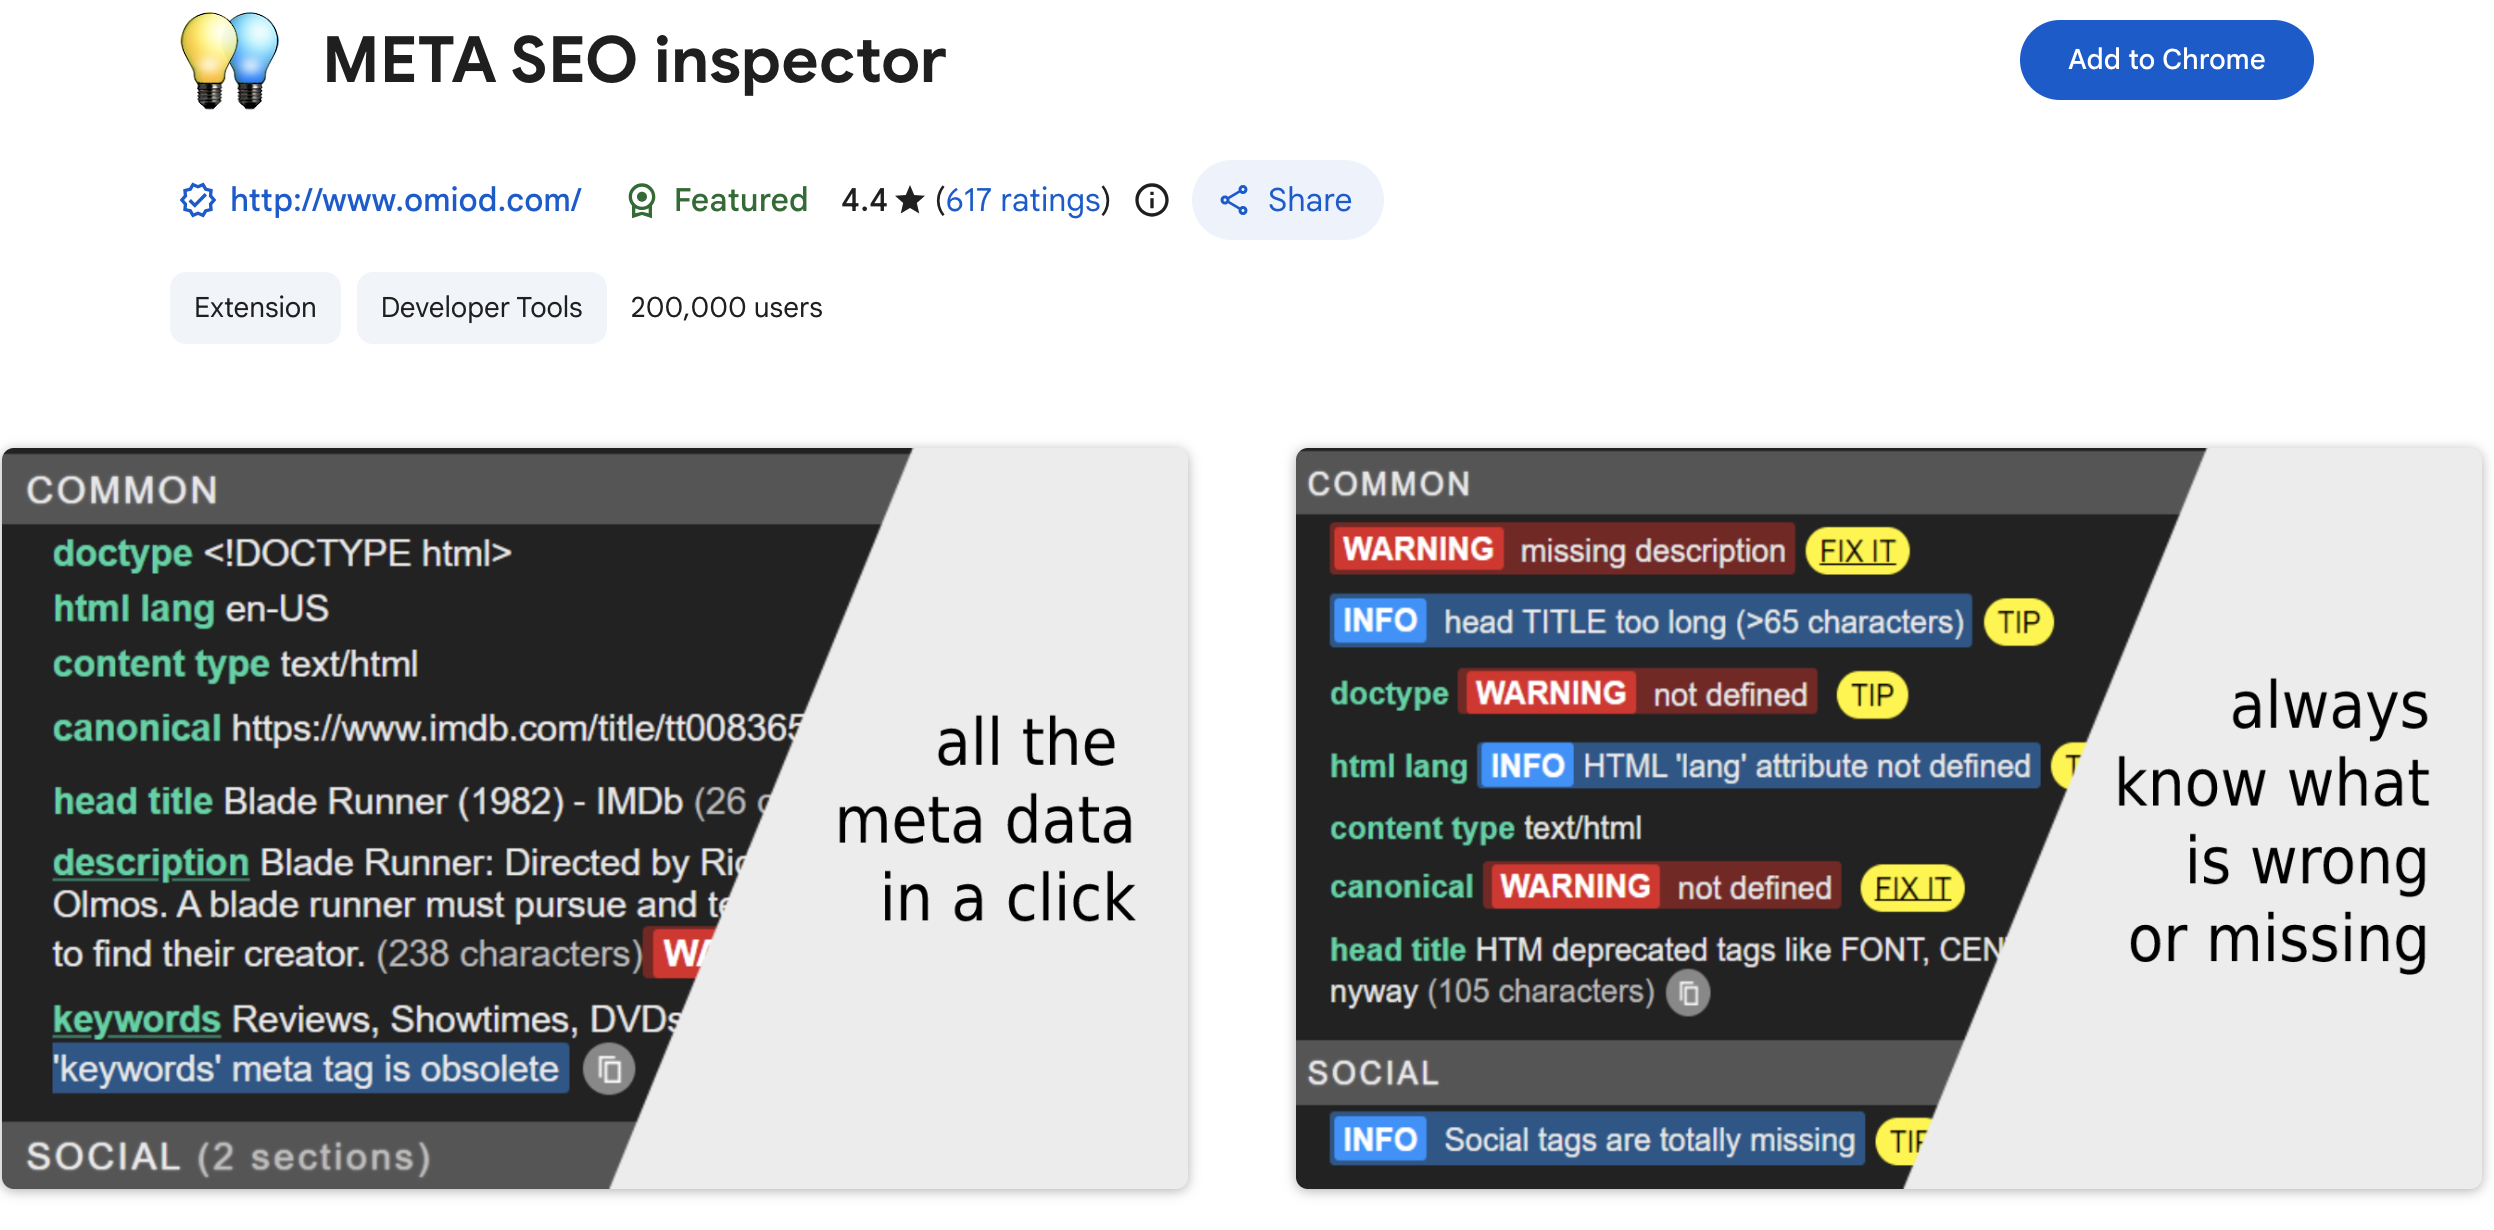Select the Developer Tools category tag
The height and width of the screenshot is (1230, 2494).
tap(481, 307)
